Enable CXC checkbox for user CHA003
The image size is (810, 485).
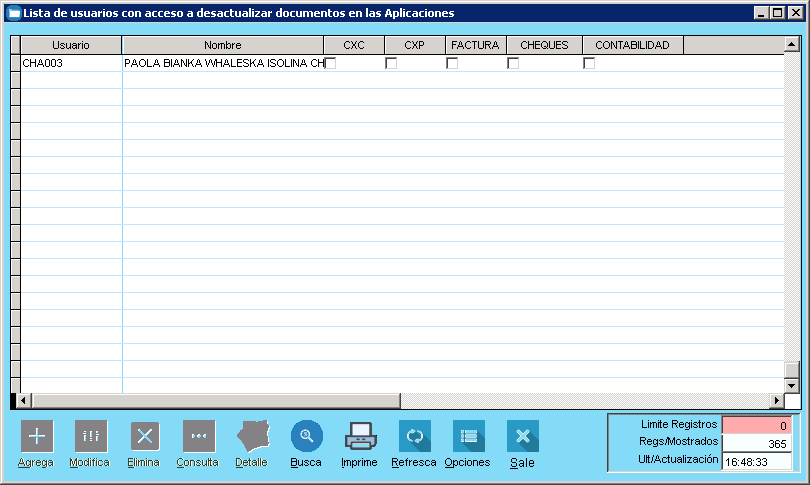[331, 63]
